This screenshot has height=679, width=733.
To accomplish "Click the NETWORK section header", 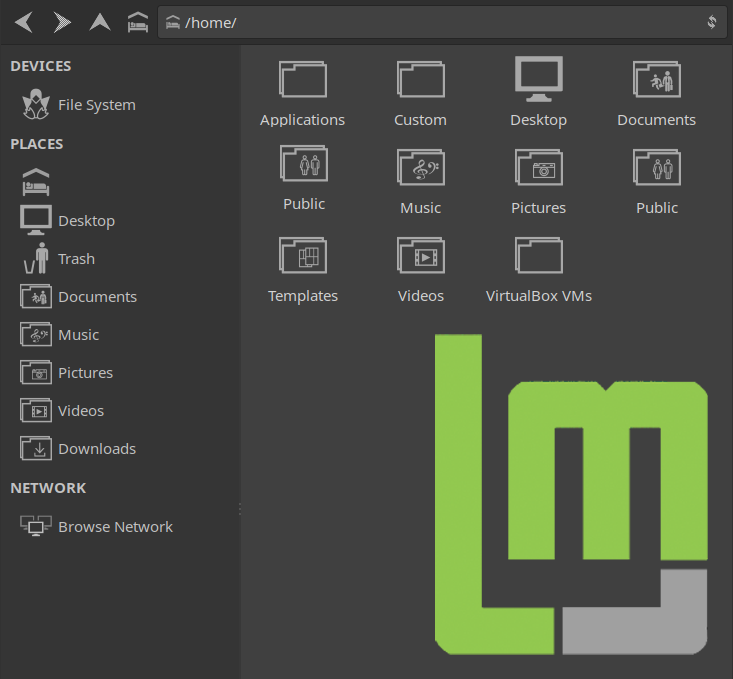I will (x=48, y=488).
